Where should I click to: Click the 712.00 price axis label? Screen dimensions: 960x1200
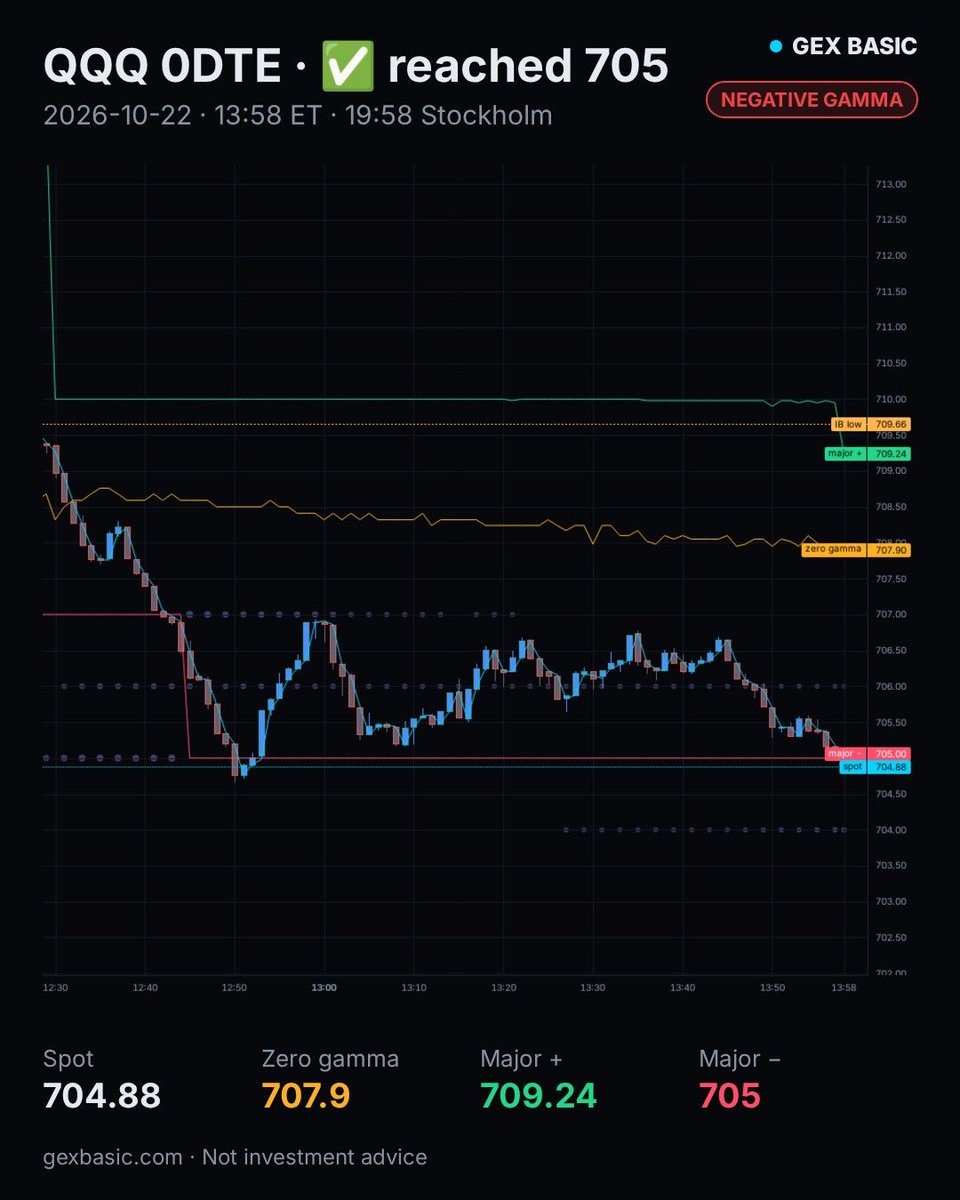pos(891,255)
